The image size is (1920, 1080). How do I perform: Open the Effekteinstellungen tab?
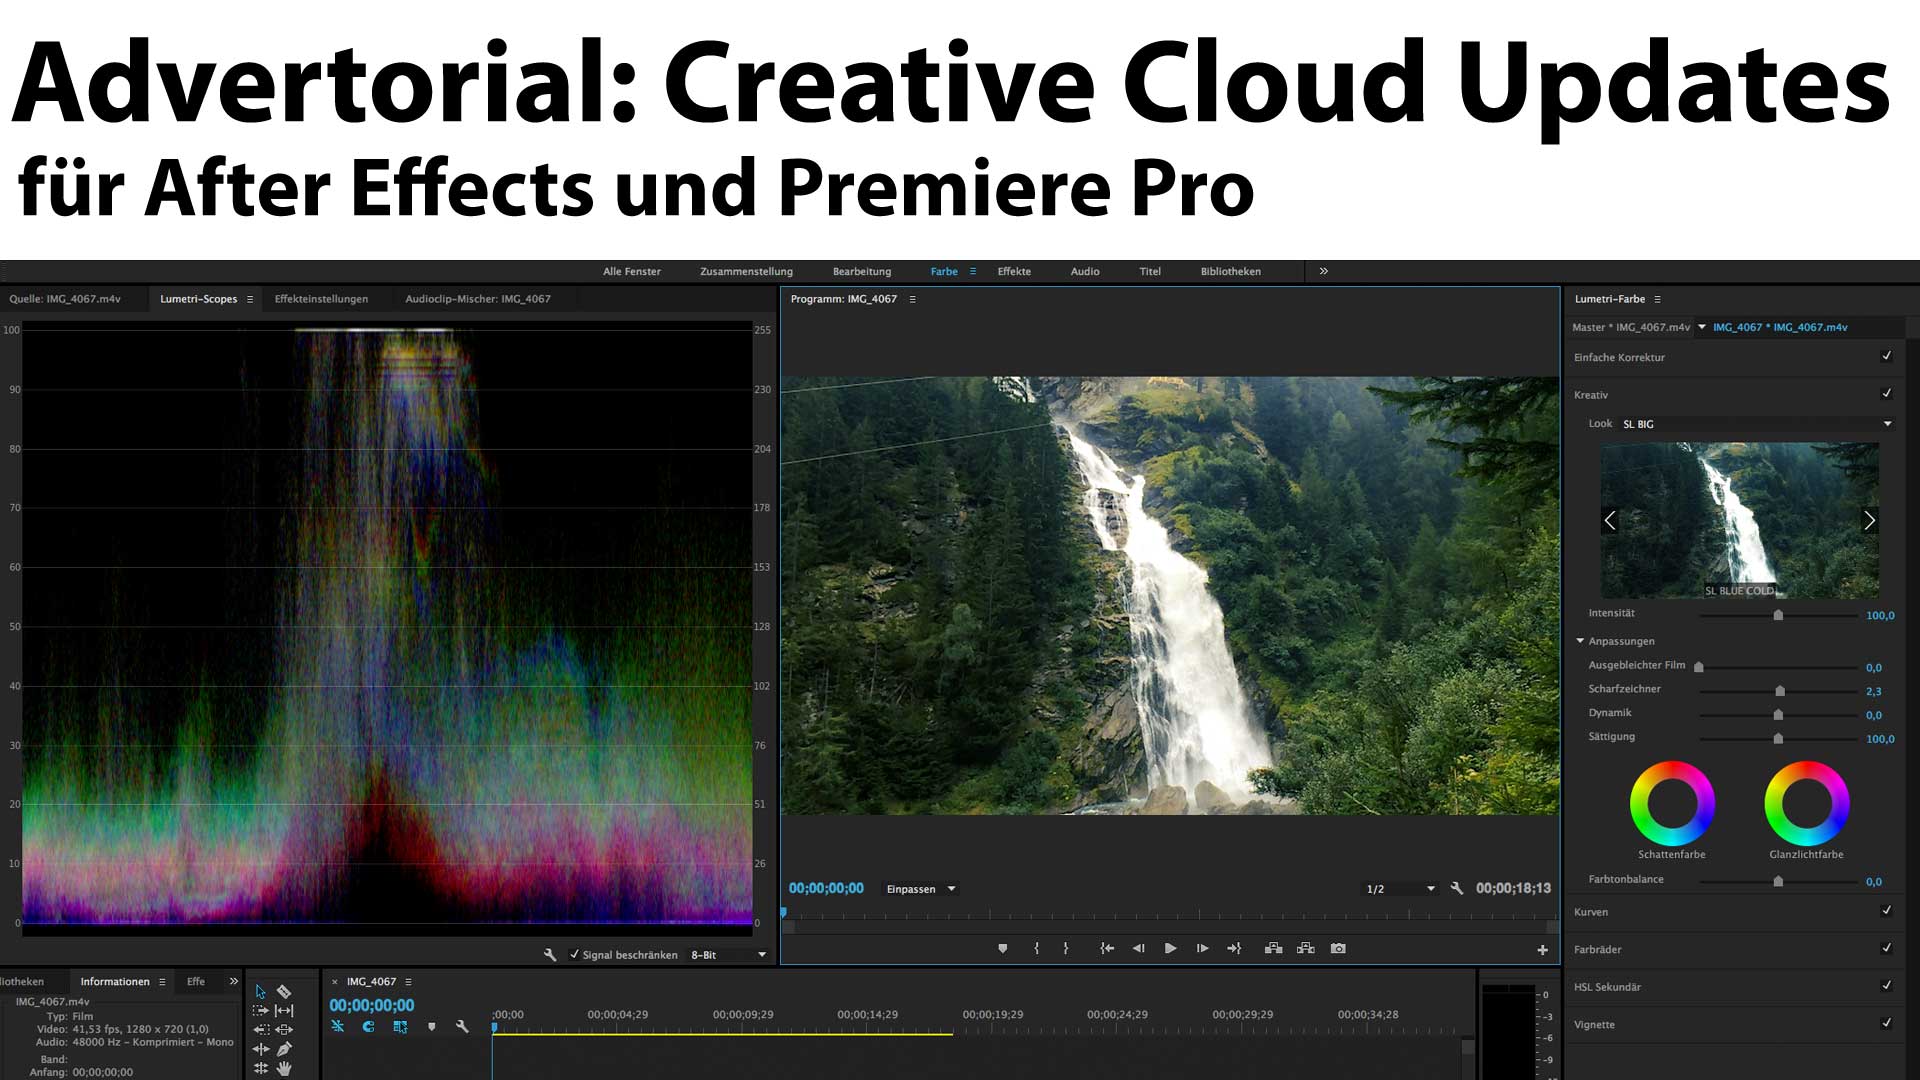(321, 299)
